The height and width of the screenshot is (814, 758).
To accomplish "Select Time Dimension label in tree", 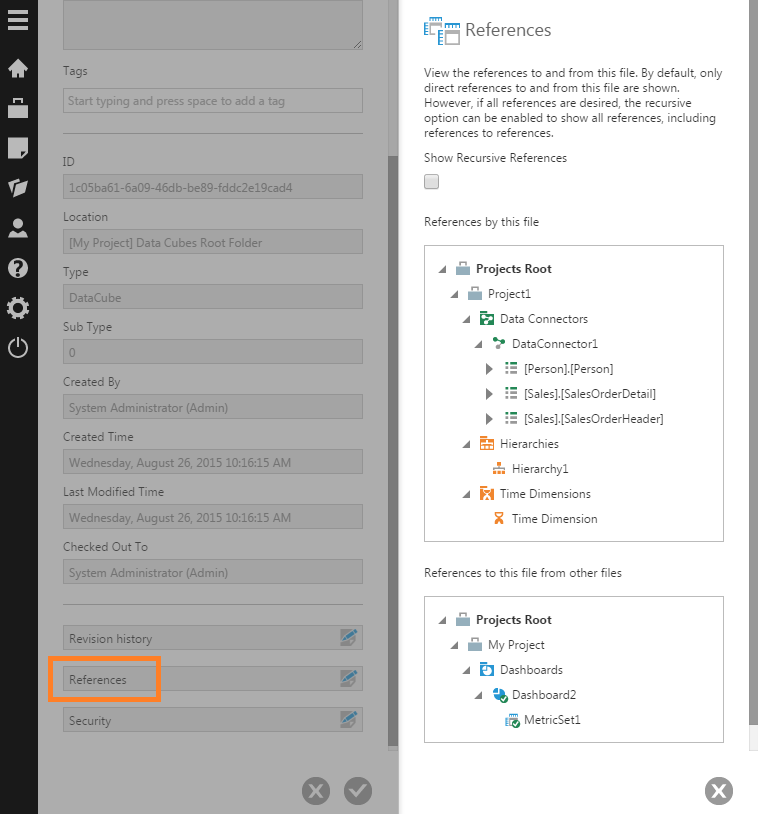I will tap(554, 519).
